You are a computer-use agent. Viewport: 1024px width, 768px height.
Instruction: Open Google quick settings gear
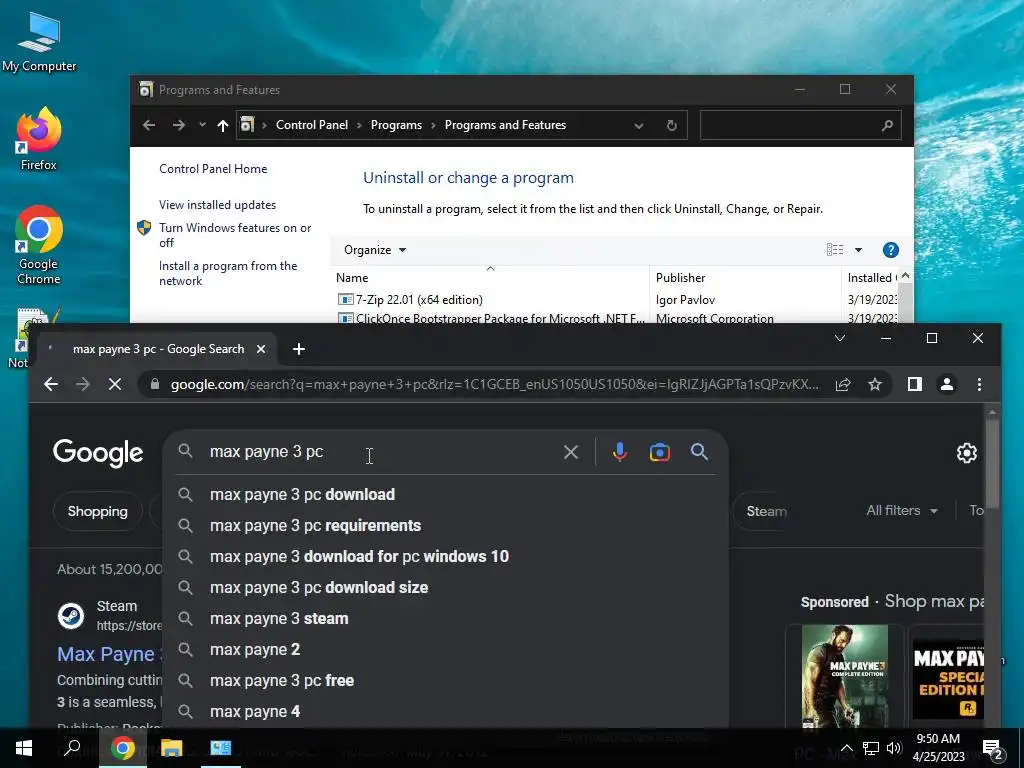point(967,453)
